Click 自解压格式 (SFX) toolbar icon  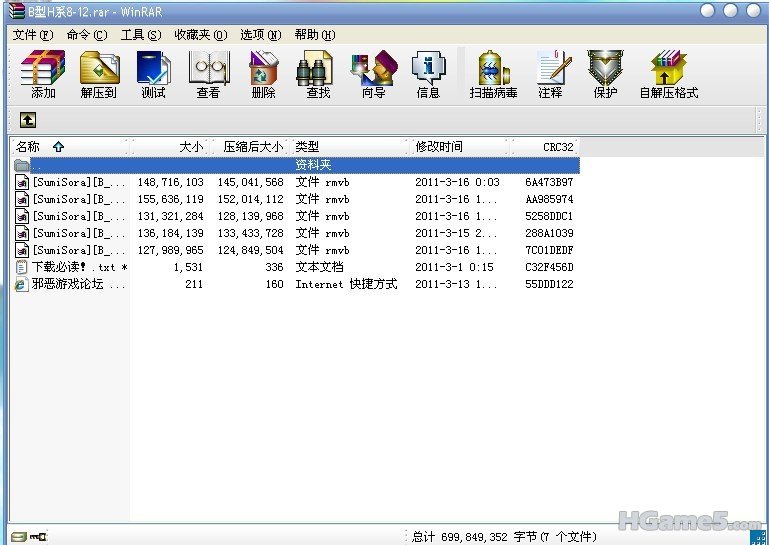click(x=668, y=74)
